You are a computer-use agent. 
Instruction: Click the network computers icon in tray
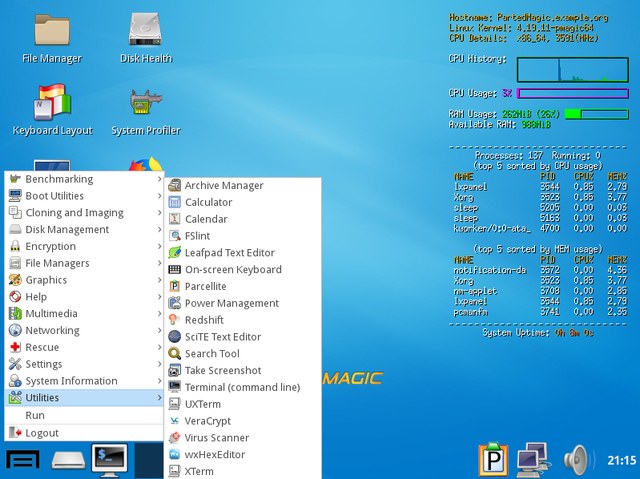click(532, 459)
